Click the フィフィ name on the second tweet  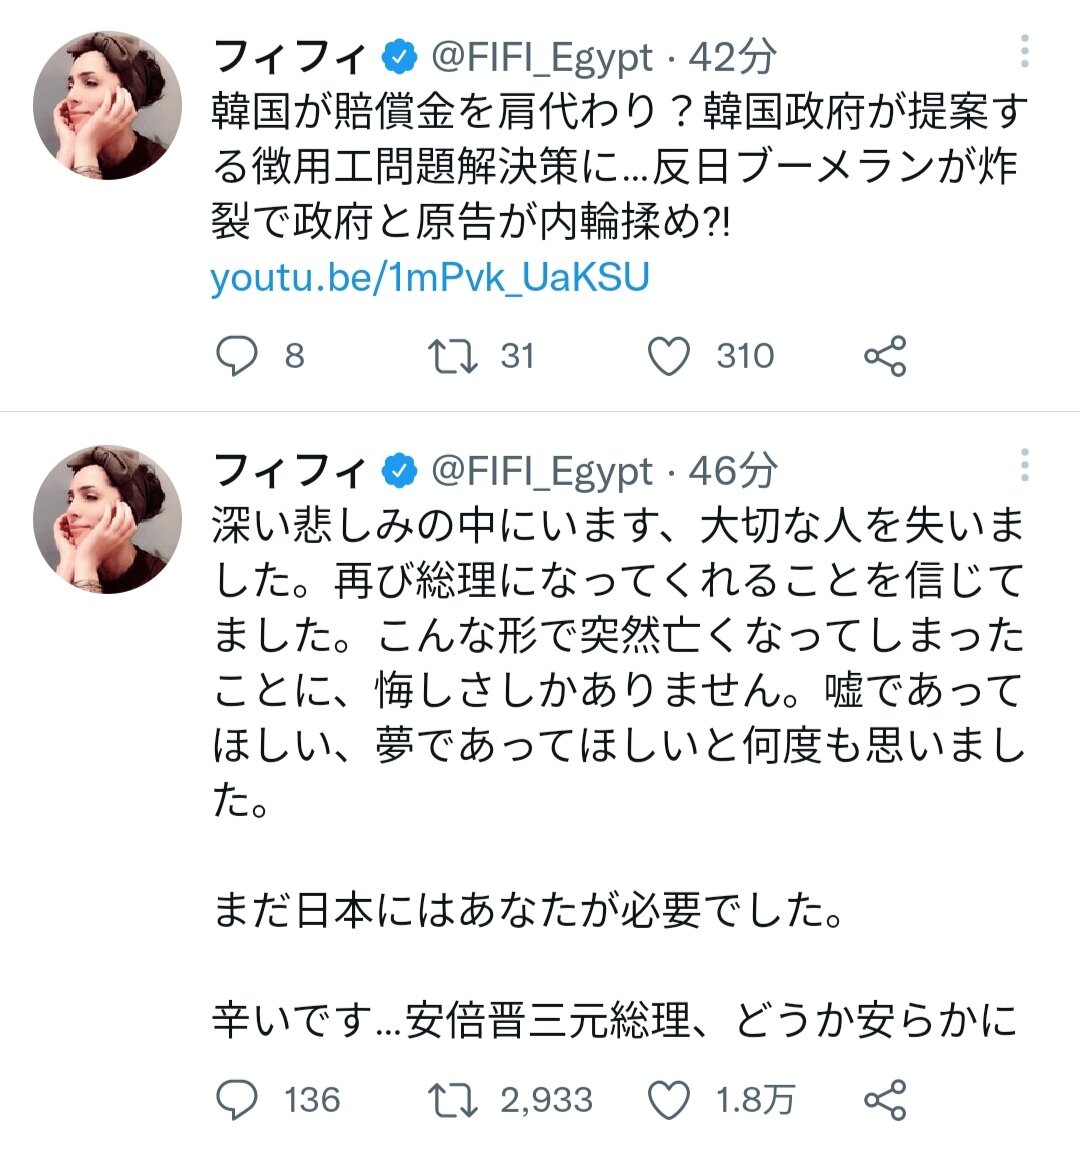coord(291,471)
